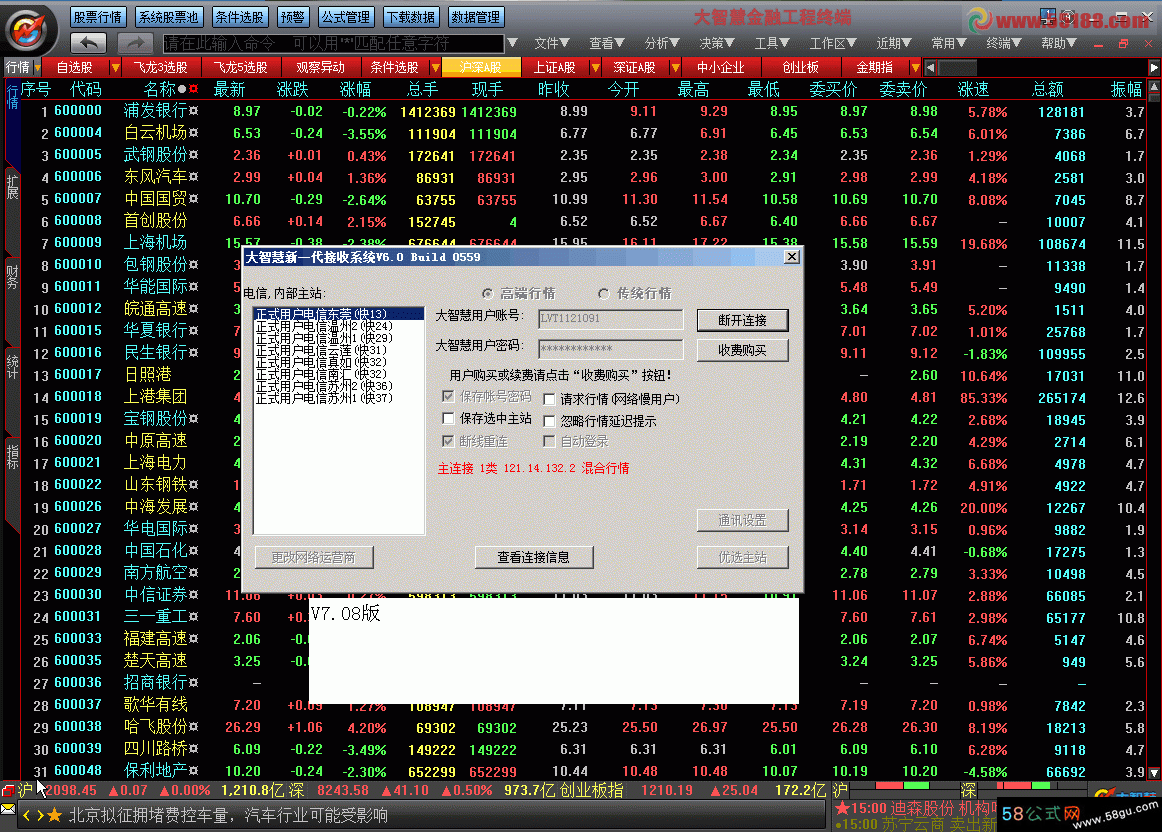Enable the 请求行情(网络慢用户) checkbox
Viewport: 1162px width, 832px height.
point(549,399)
